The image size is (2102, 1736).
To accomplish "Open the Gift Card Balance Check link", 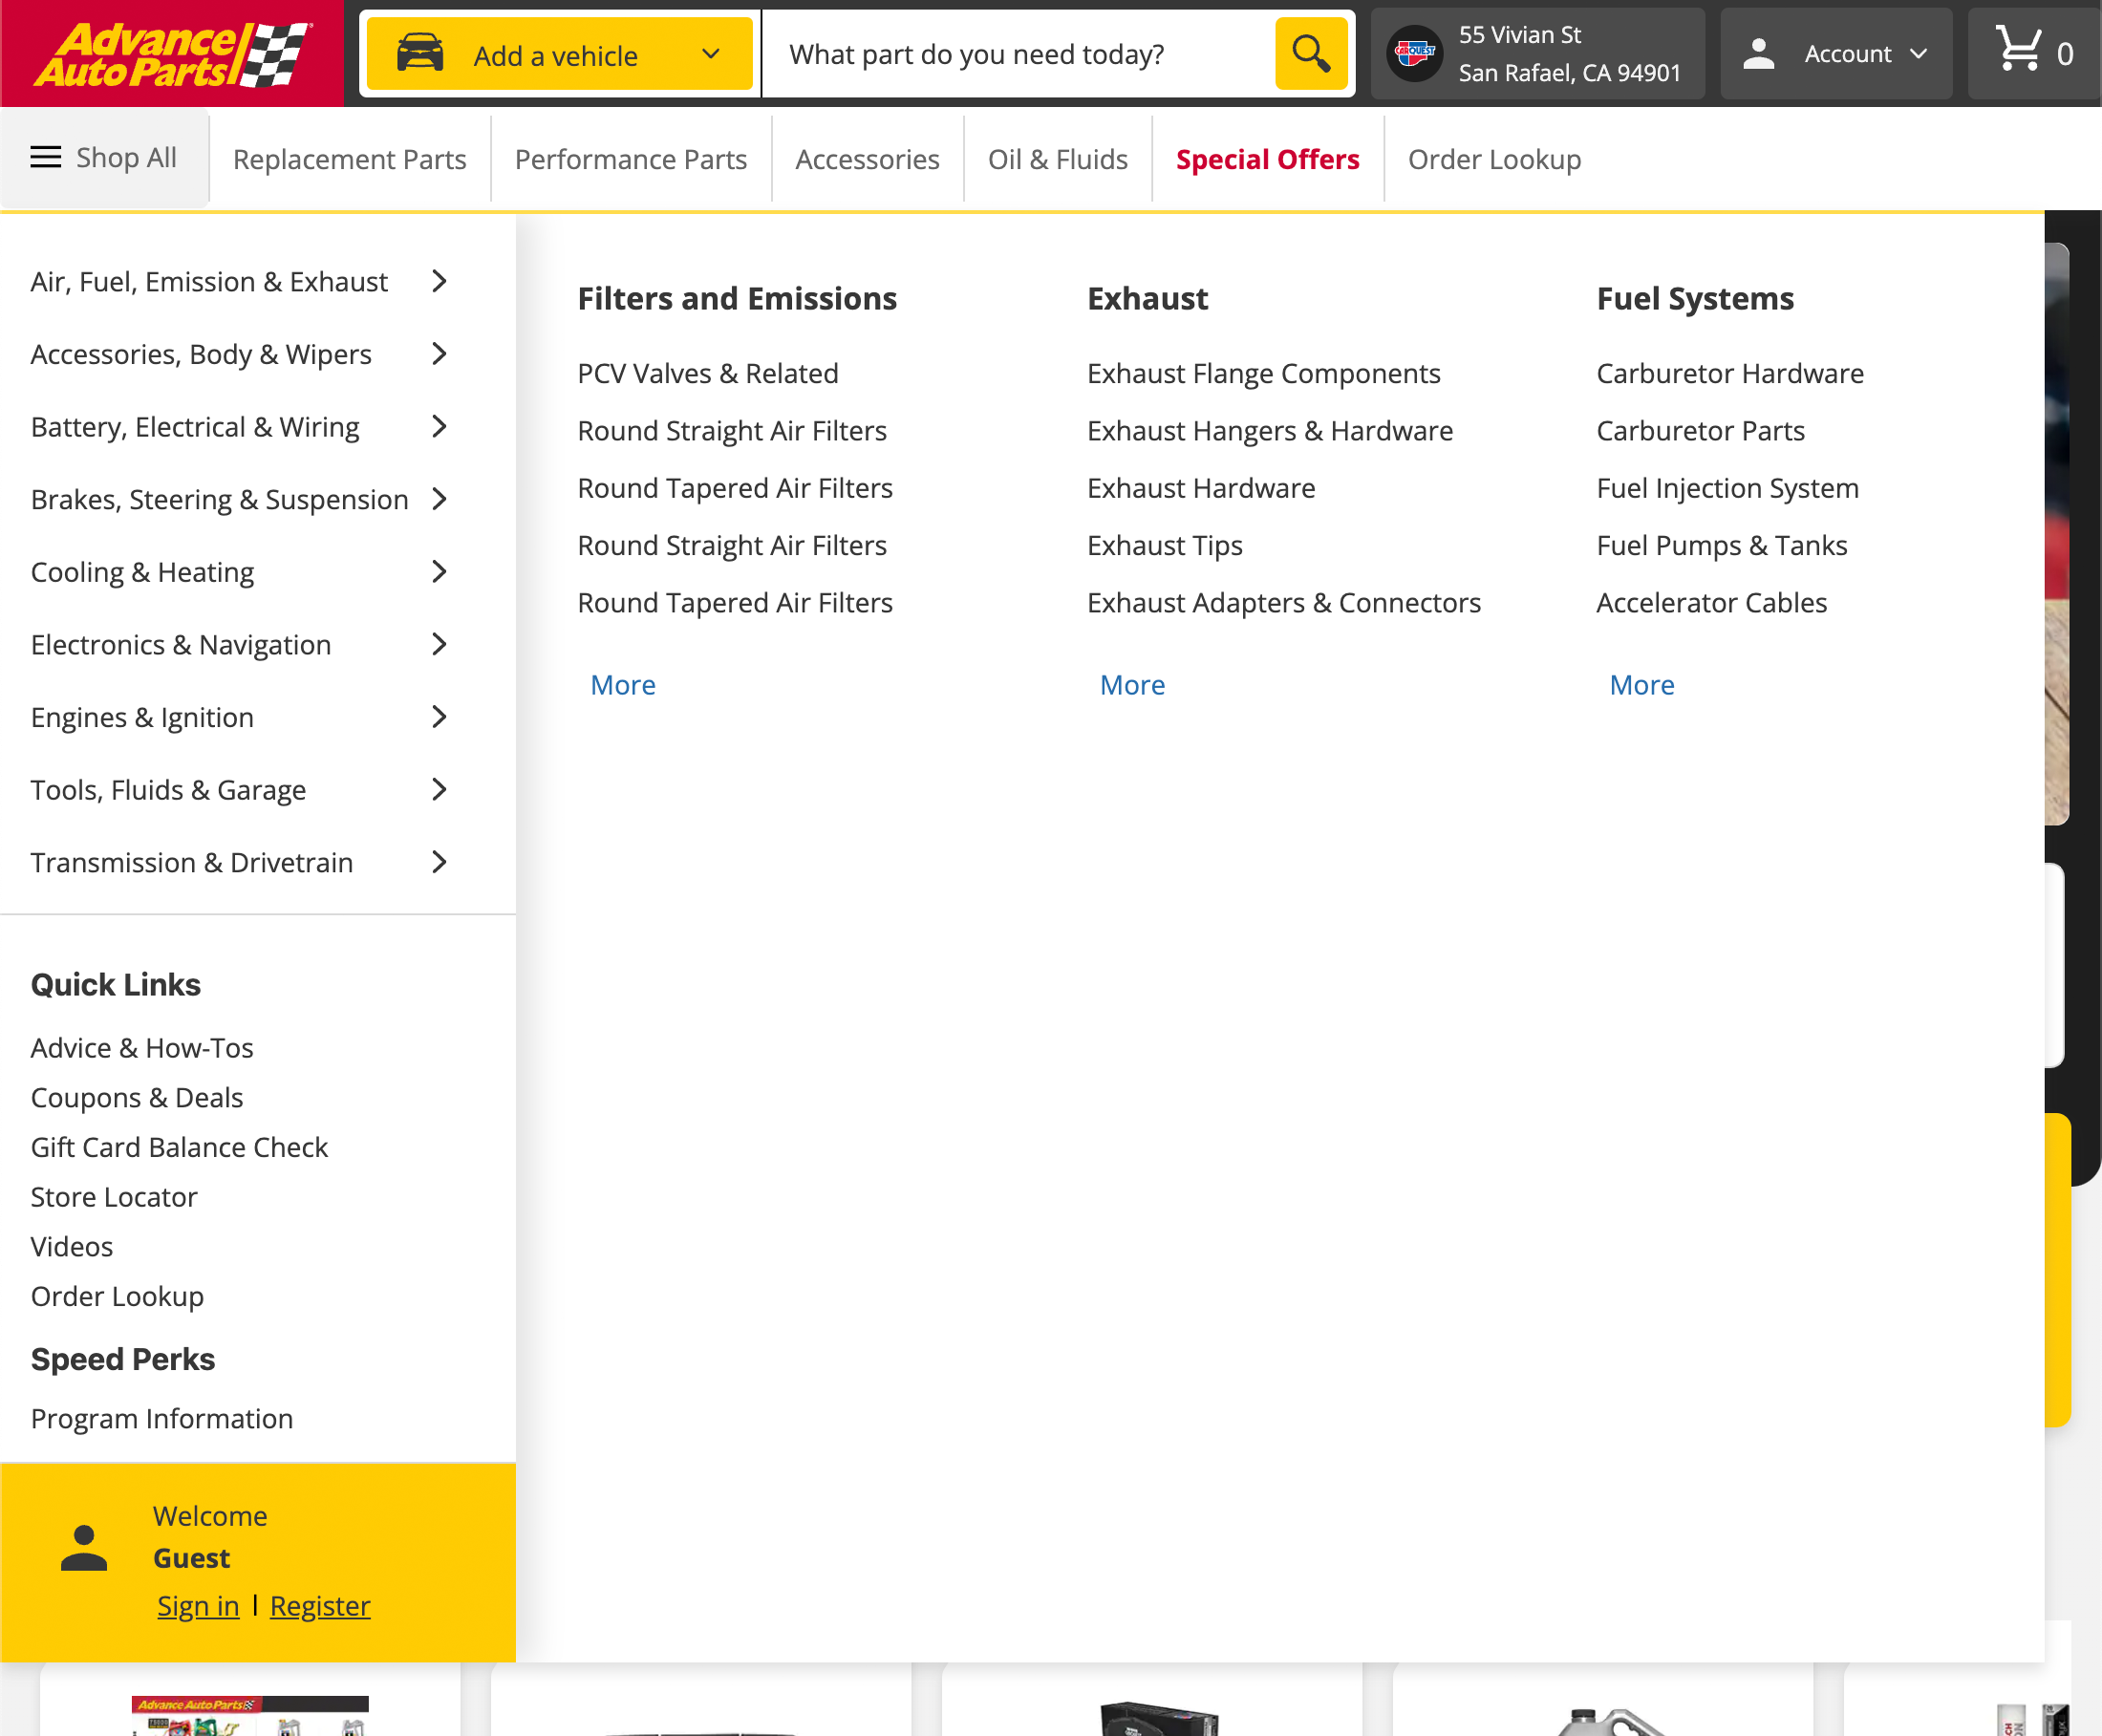I will click(x=179, y=1147).
